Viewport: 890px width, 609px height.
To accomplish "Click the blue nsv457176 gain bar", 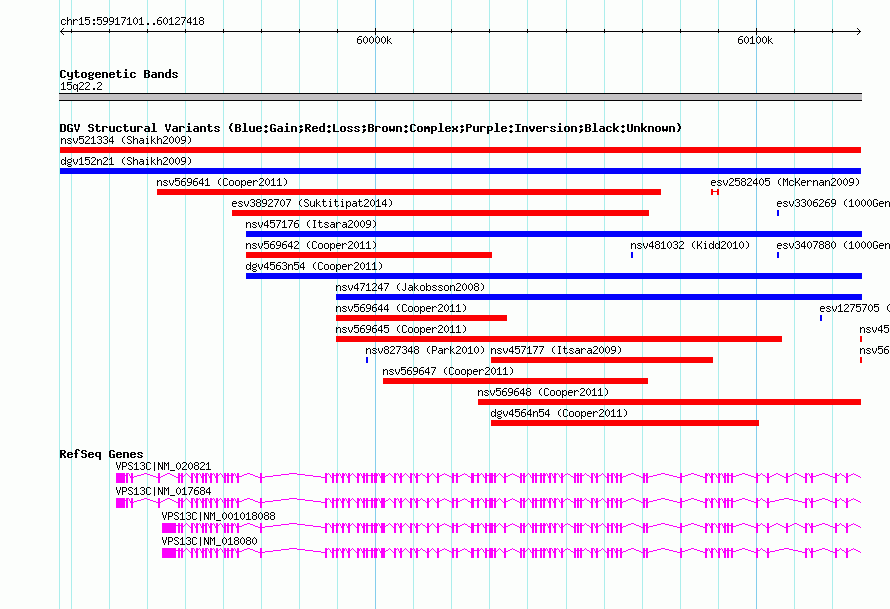I will tap(553, 234).
